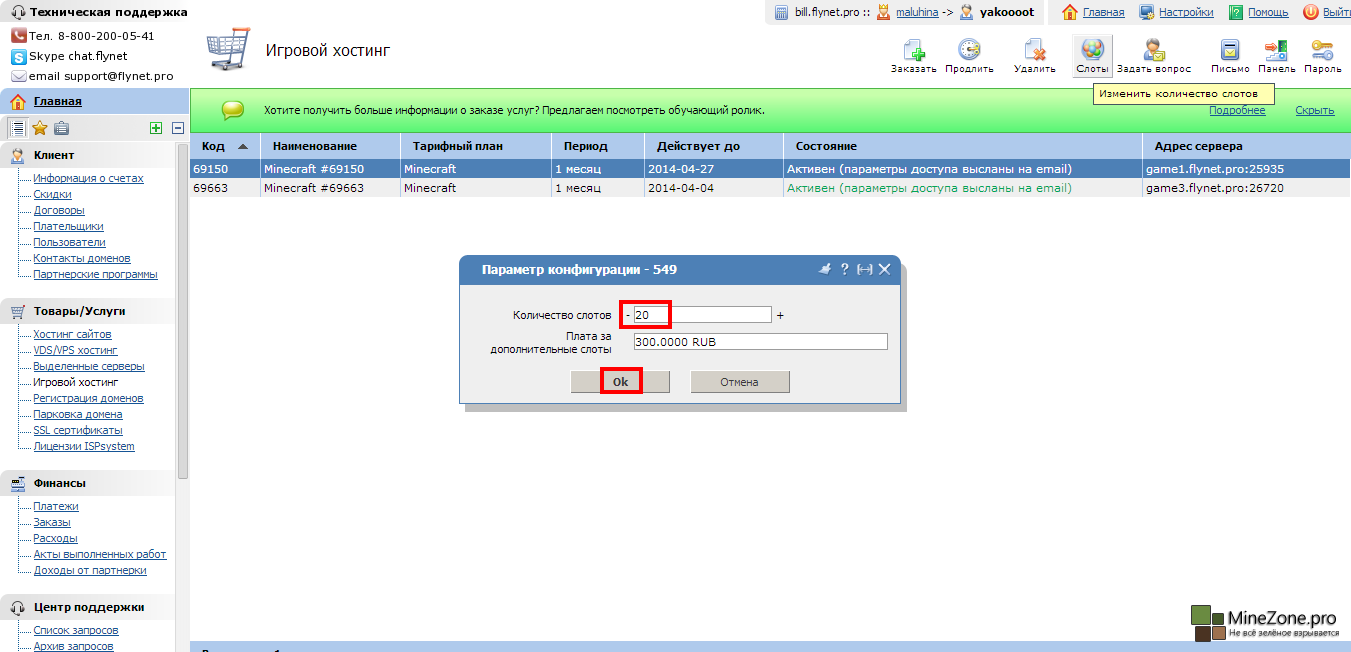
Task: Click the Заказать (order) toolbar icon
Action: coord(913,51)
